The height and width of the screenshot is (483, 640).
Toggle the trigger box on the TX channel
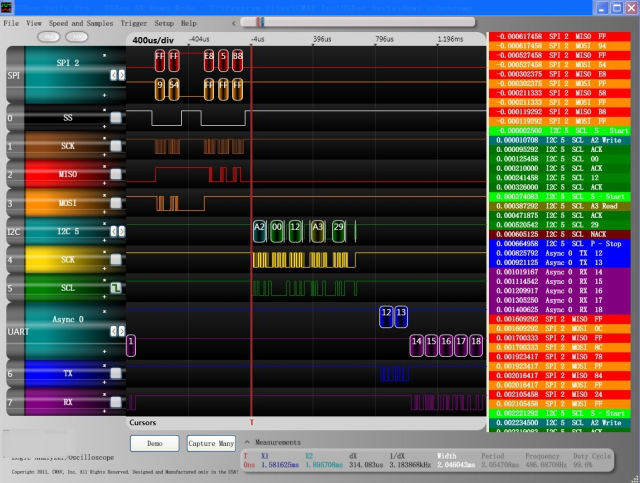coord(116,373)
